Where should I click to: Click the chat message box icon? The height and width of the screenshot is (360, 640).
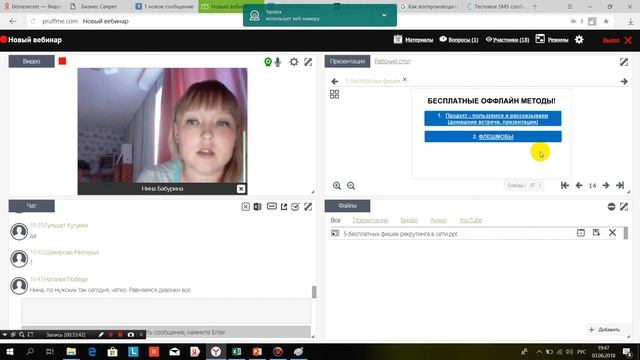pyautogui.click(x=271, y=206)
